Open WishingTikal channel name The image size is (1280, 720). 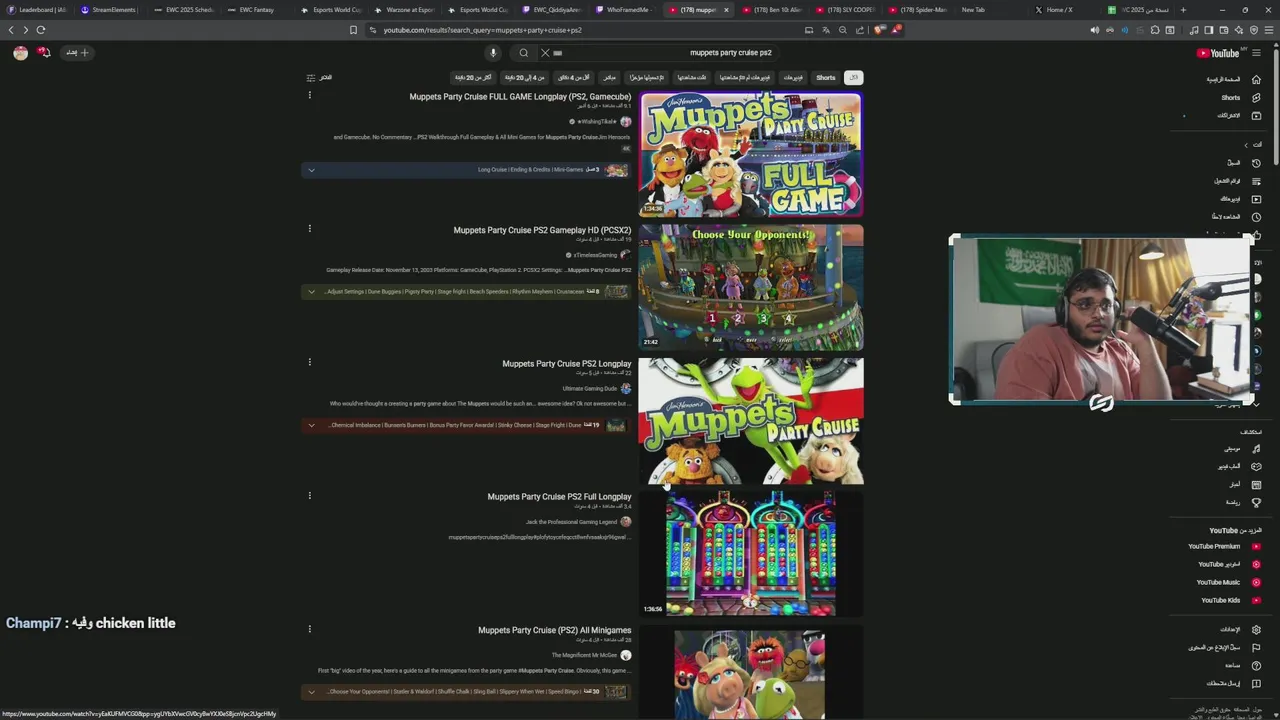[596, 122]
